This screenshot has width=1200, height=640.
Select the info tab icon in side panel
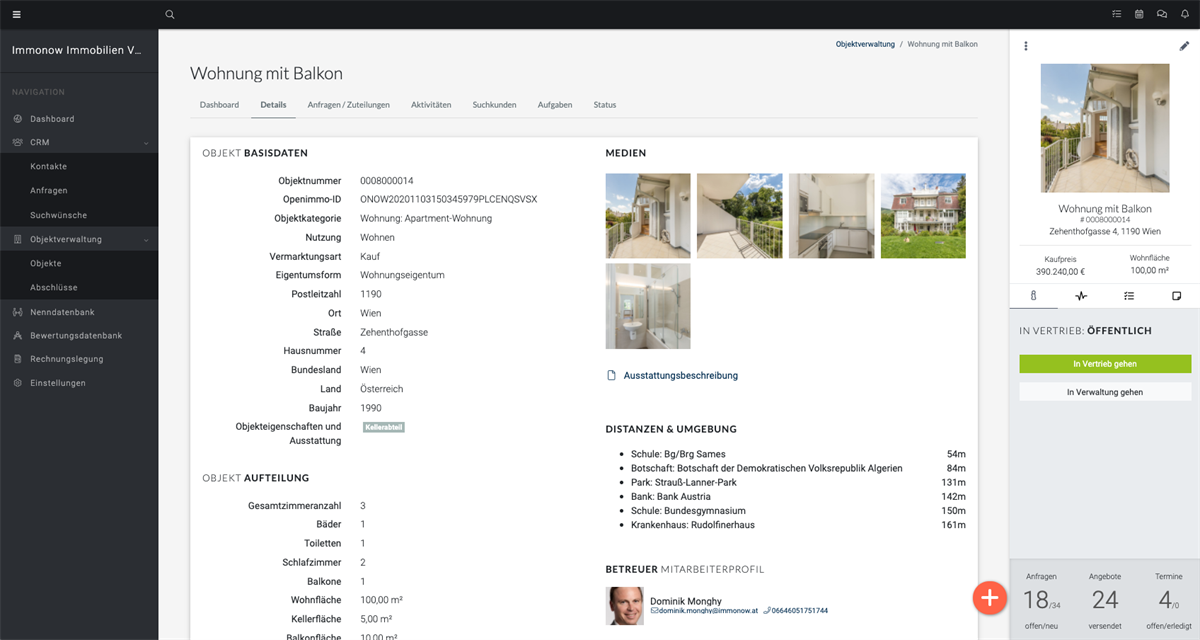coord(1033,296)
